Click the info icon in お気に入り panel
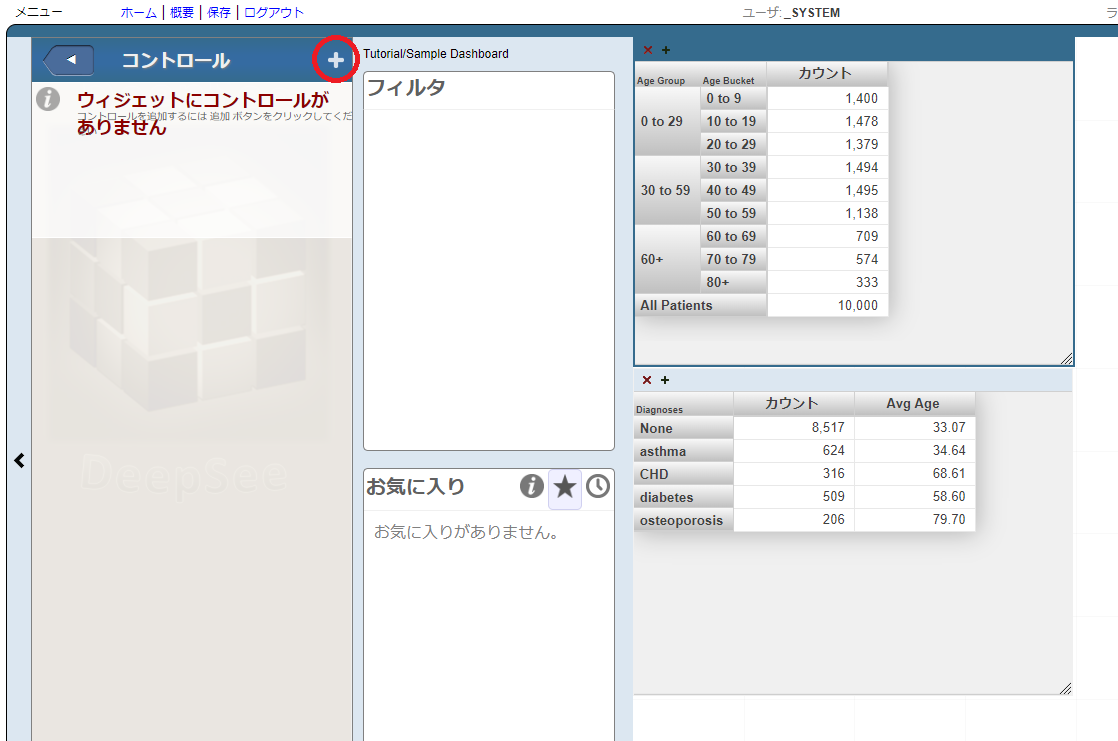 [532, 487]
